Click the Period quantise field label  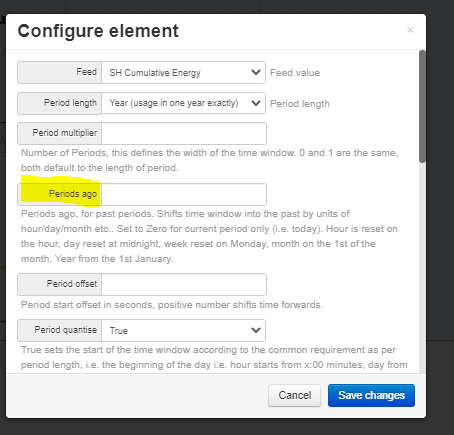pos(60,330)
